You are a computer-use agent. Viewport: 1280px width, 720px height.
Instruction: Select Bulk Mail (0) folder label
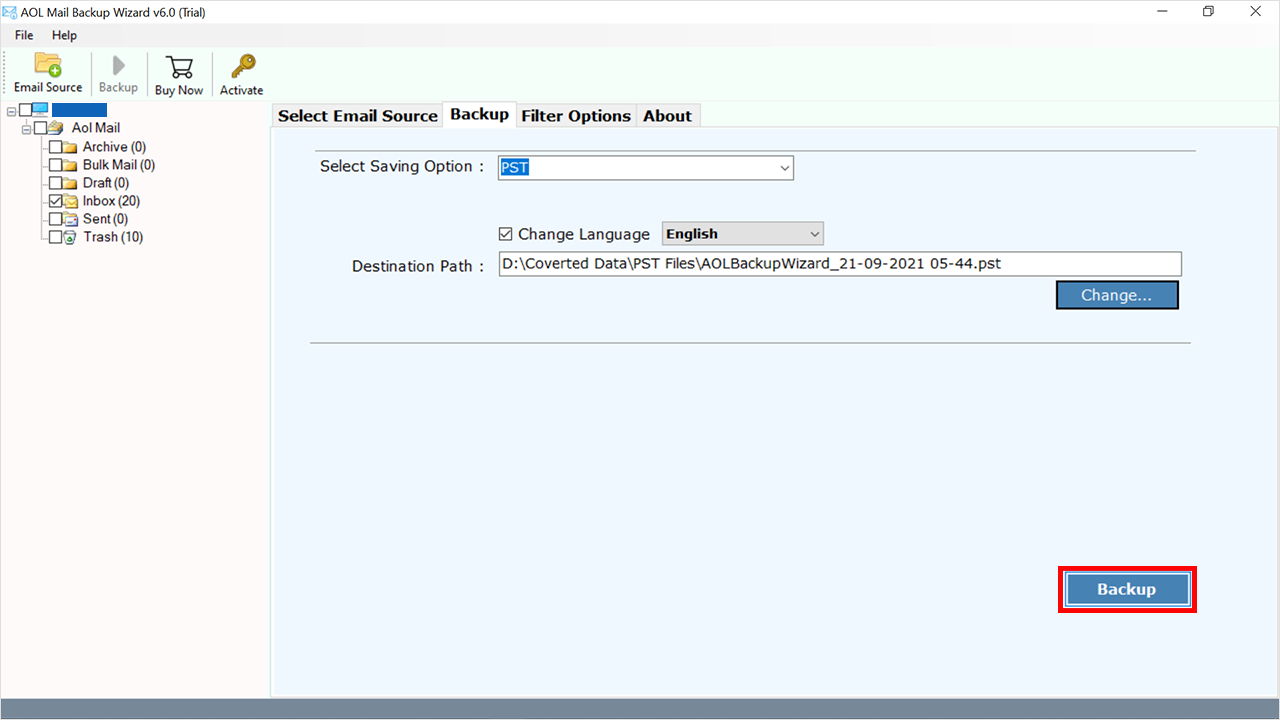[119, 165]
